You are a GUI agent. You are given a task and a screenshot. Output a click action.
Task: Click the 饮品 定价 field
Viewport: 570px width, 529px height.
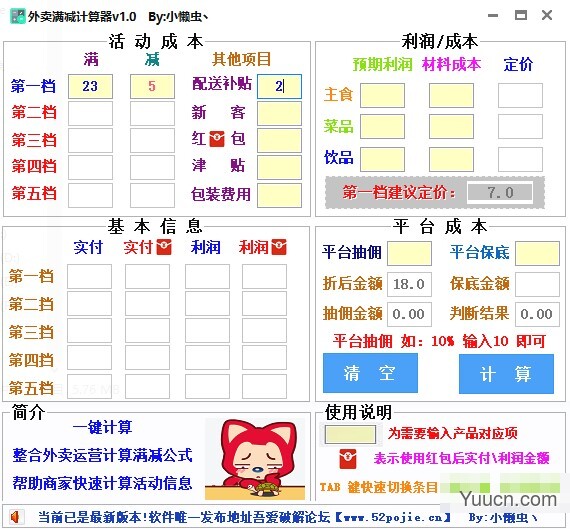pyautogui.click(x=520, y=159)
